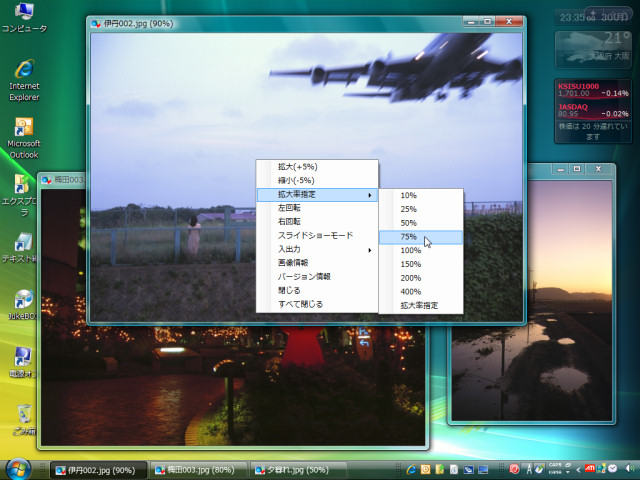The width and height of the screenshot is (640, 480).
Task: Click the orange clock quick launch icon
Action: pyautogui.click(x=425, y=469)
